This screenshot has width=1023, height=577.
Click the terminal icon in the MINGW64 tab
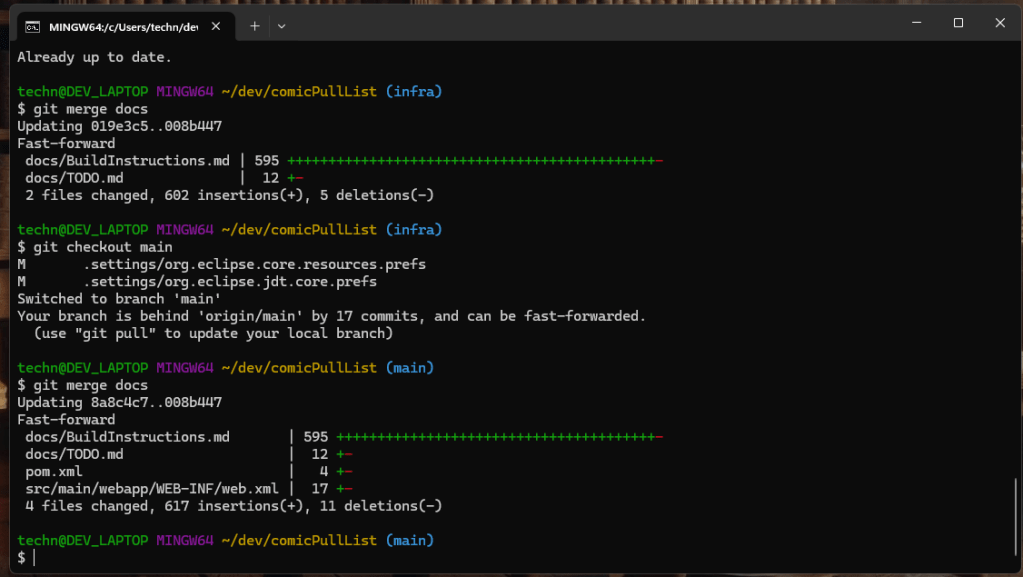pos(33,27)
